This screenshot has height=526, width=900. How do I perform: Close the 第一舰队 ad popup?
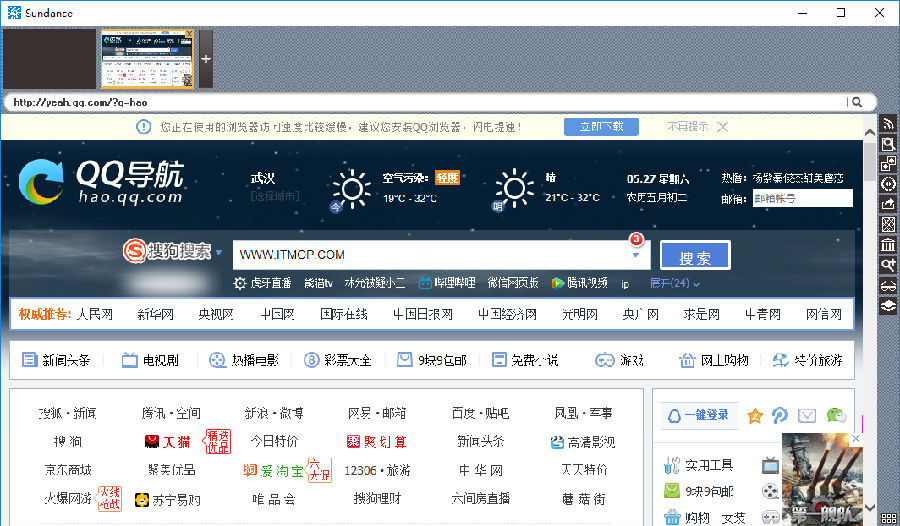pos(856,439)
